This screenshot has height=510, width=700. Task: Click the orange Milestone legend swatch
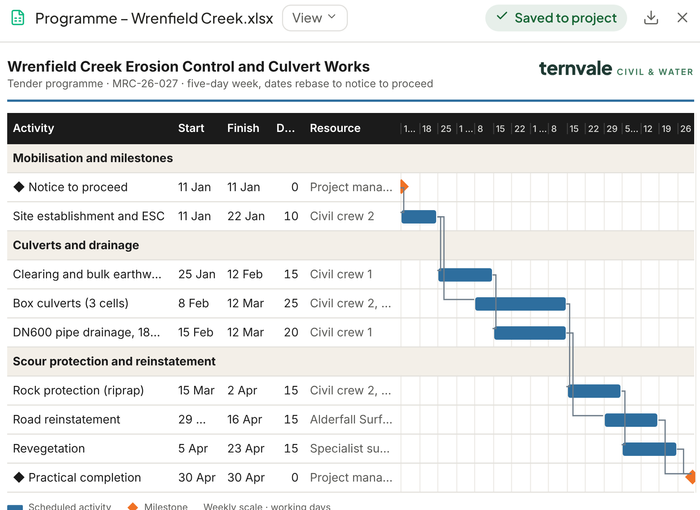(x=133, y=507)
